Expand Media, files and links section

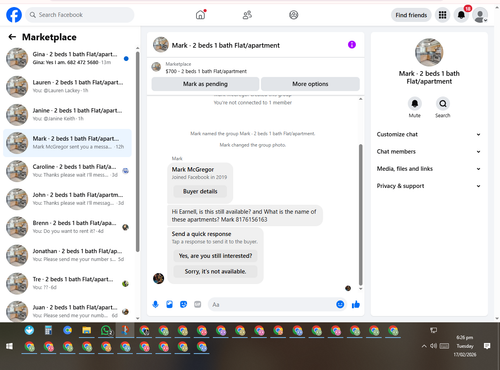429,169
